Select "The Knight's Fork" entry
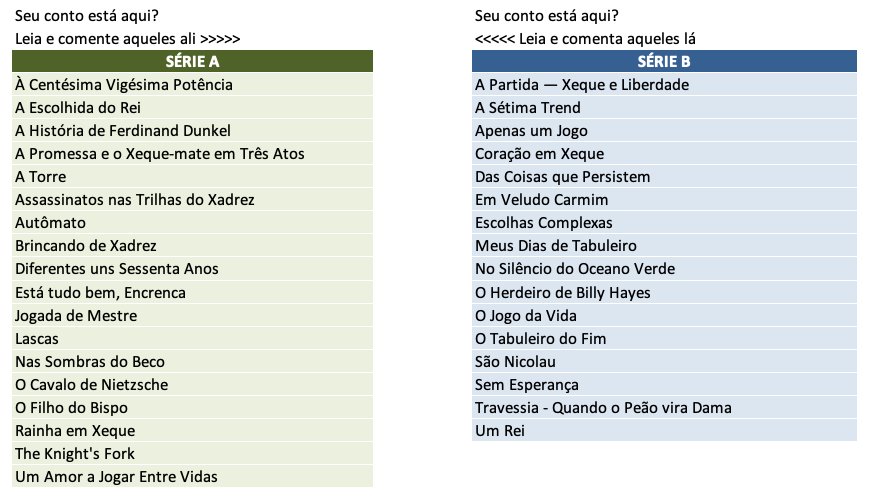 coord(75,454)
